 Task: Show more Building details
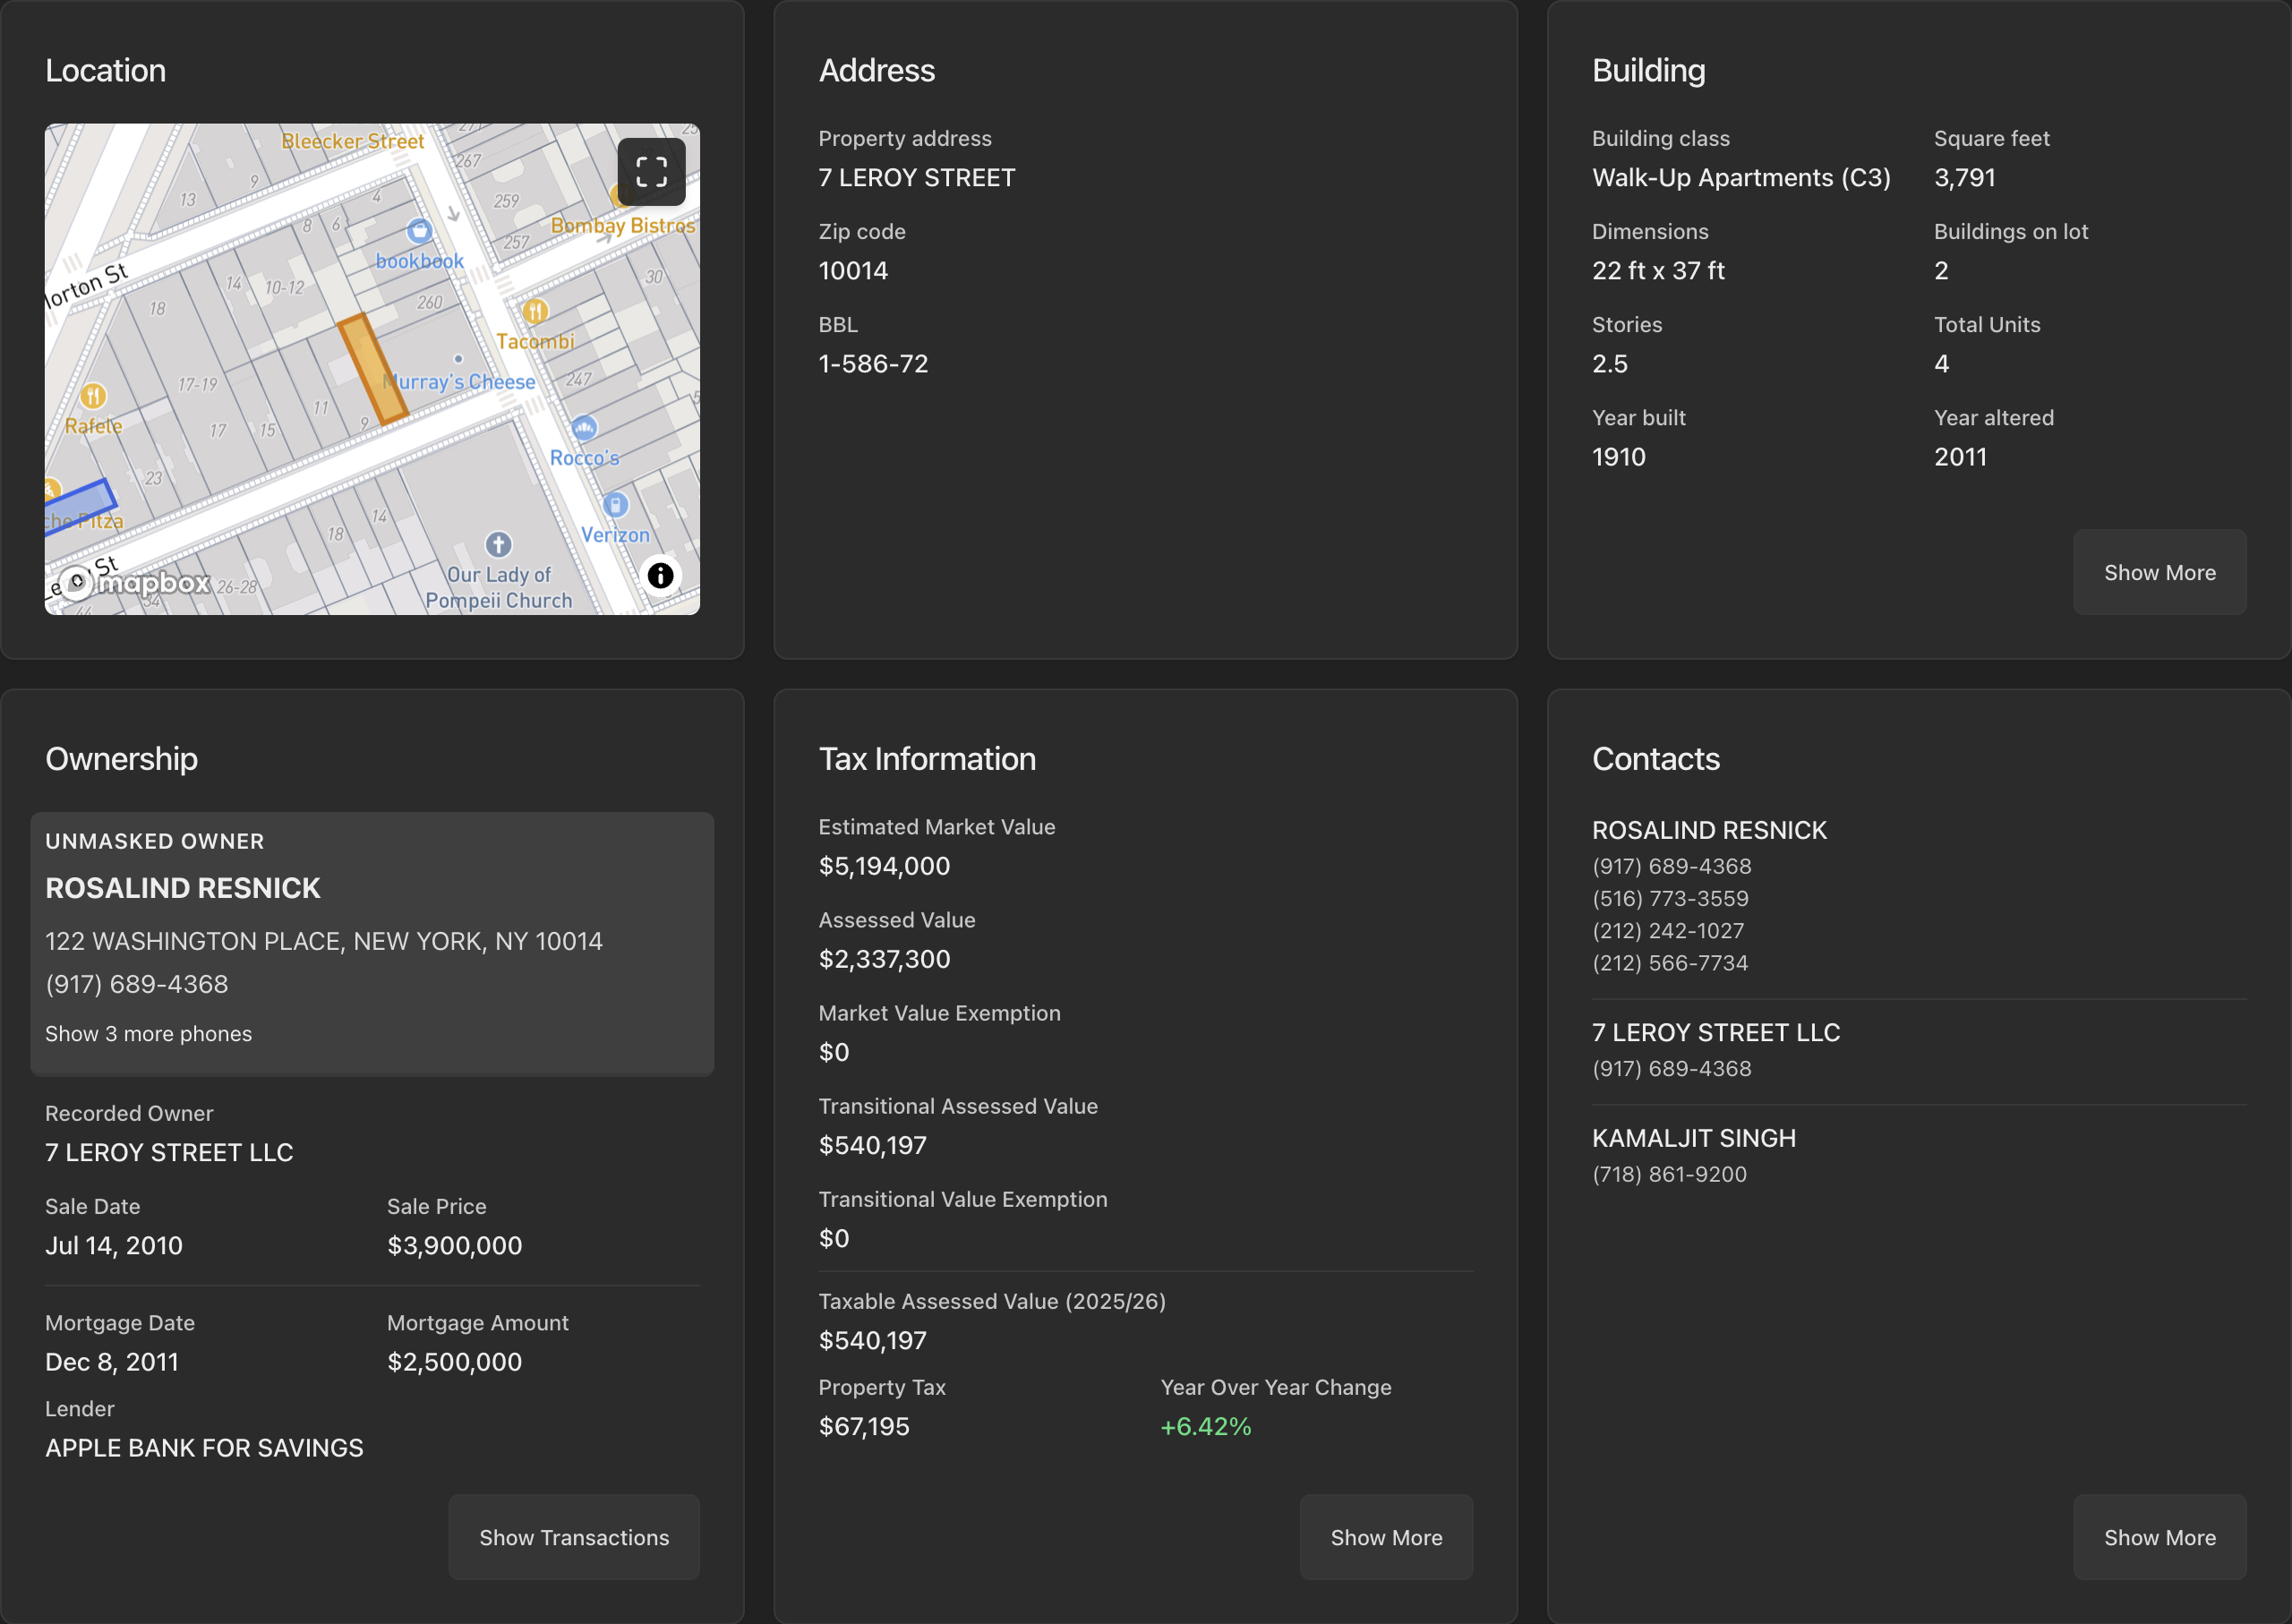tap(2159, 573)
